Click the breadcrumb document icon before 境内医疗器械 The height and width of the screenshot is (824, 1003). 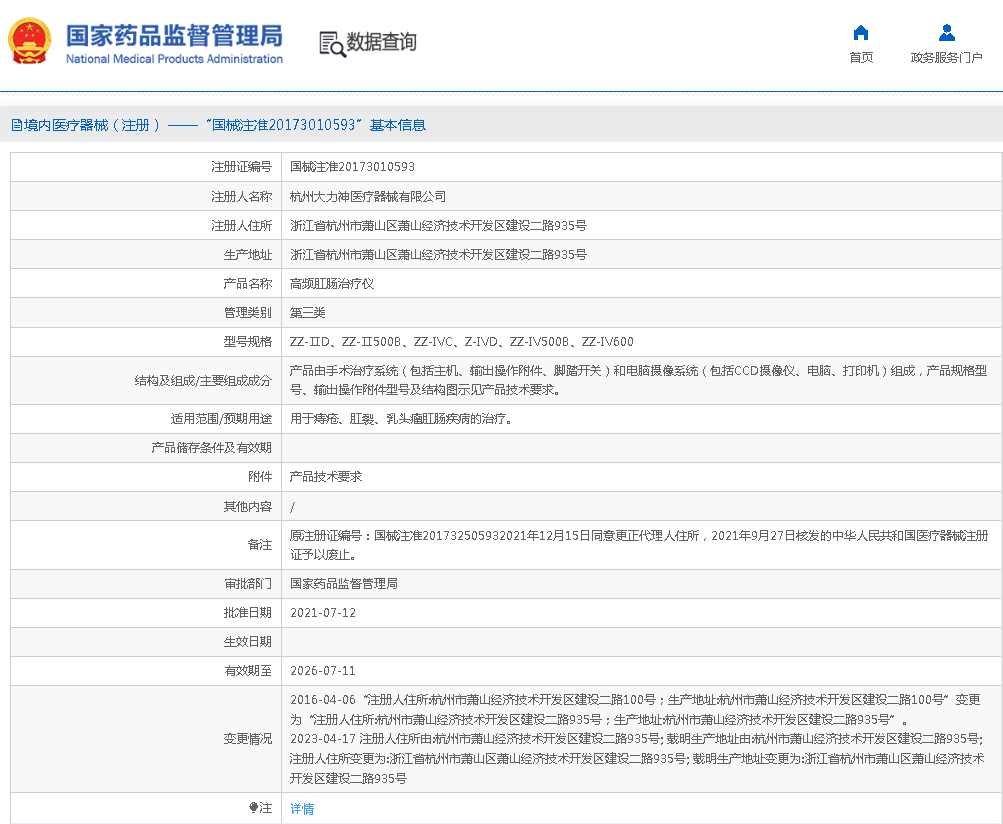pyautogui.click(x=16, y=125)
